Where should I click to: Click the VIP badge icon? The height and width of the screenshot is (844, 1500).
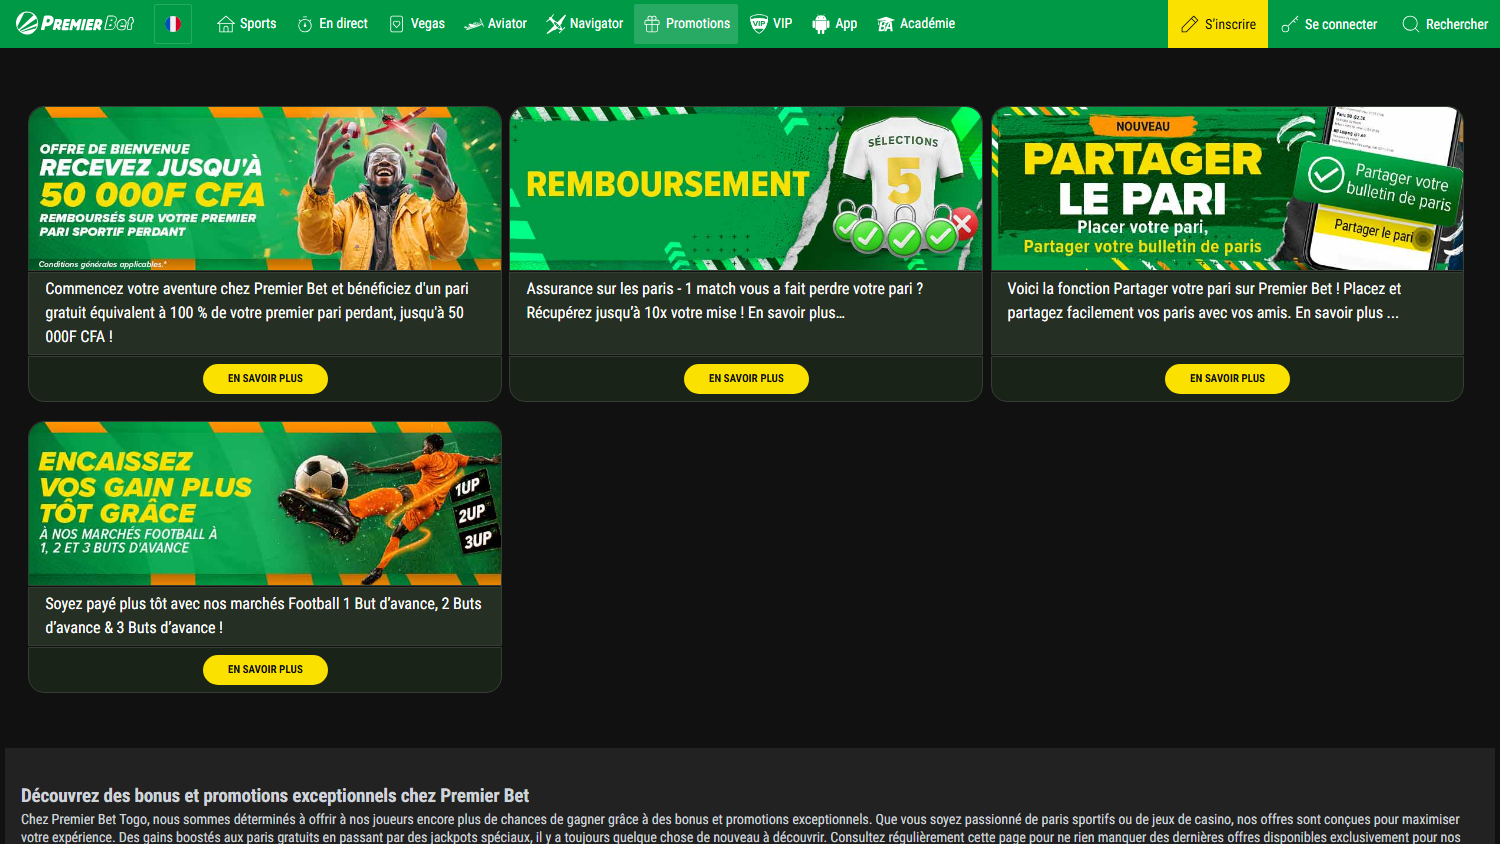[x=759, y=24]
